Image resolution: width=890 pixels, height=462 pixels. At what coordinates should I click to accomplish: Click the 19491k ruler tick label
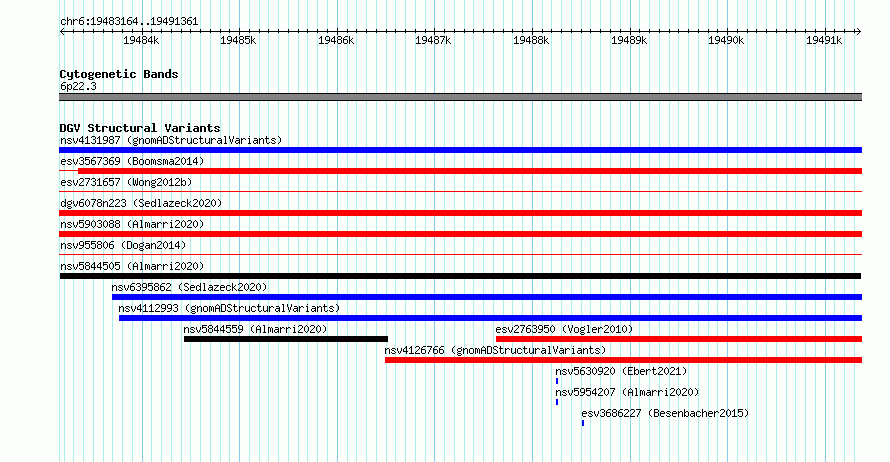(824, 40)
